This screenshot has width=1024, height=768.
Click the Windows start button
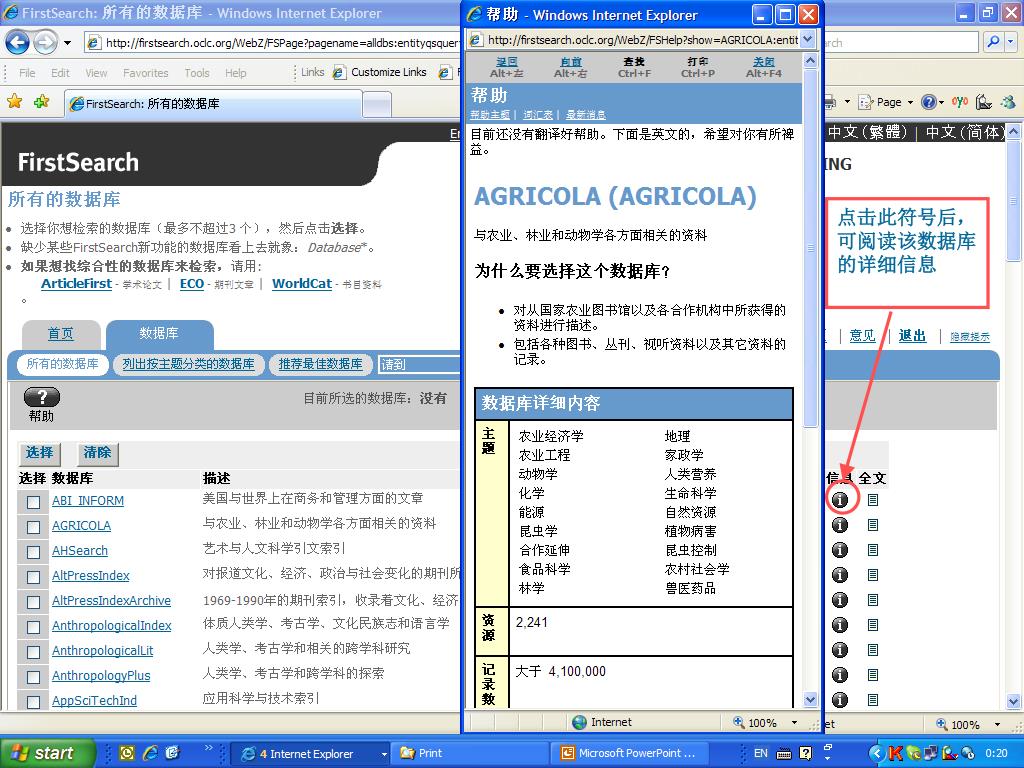point(48,753)
